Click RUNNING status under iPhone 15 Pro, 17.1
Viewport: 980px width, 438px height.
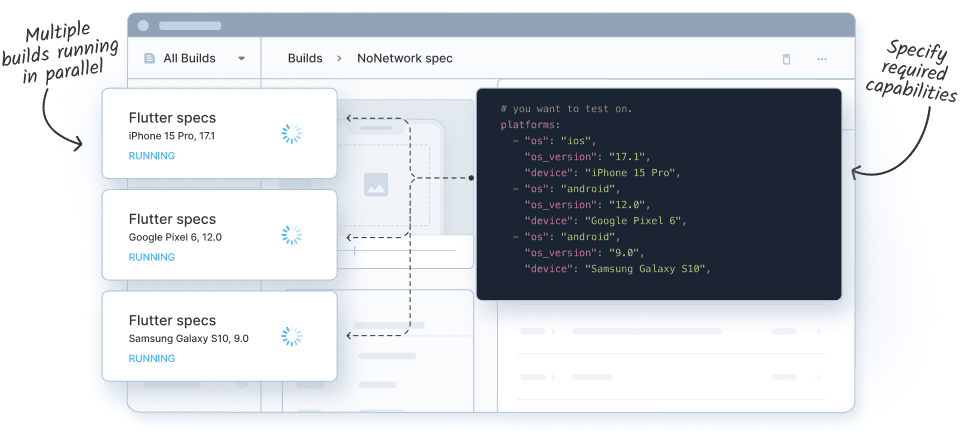click(152, 156)
